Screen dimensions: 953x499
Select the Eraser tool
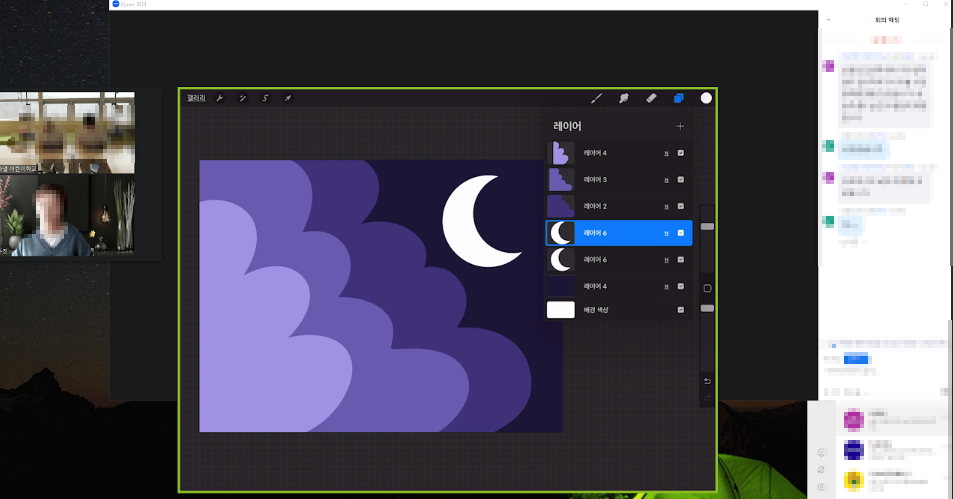point(651,98)
